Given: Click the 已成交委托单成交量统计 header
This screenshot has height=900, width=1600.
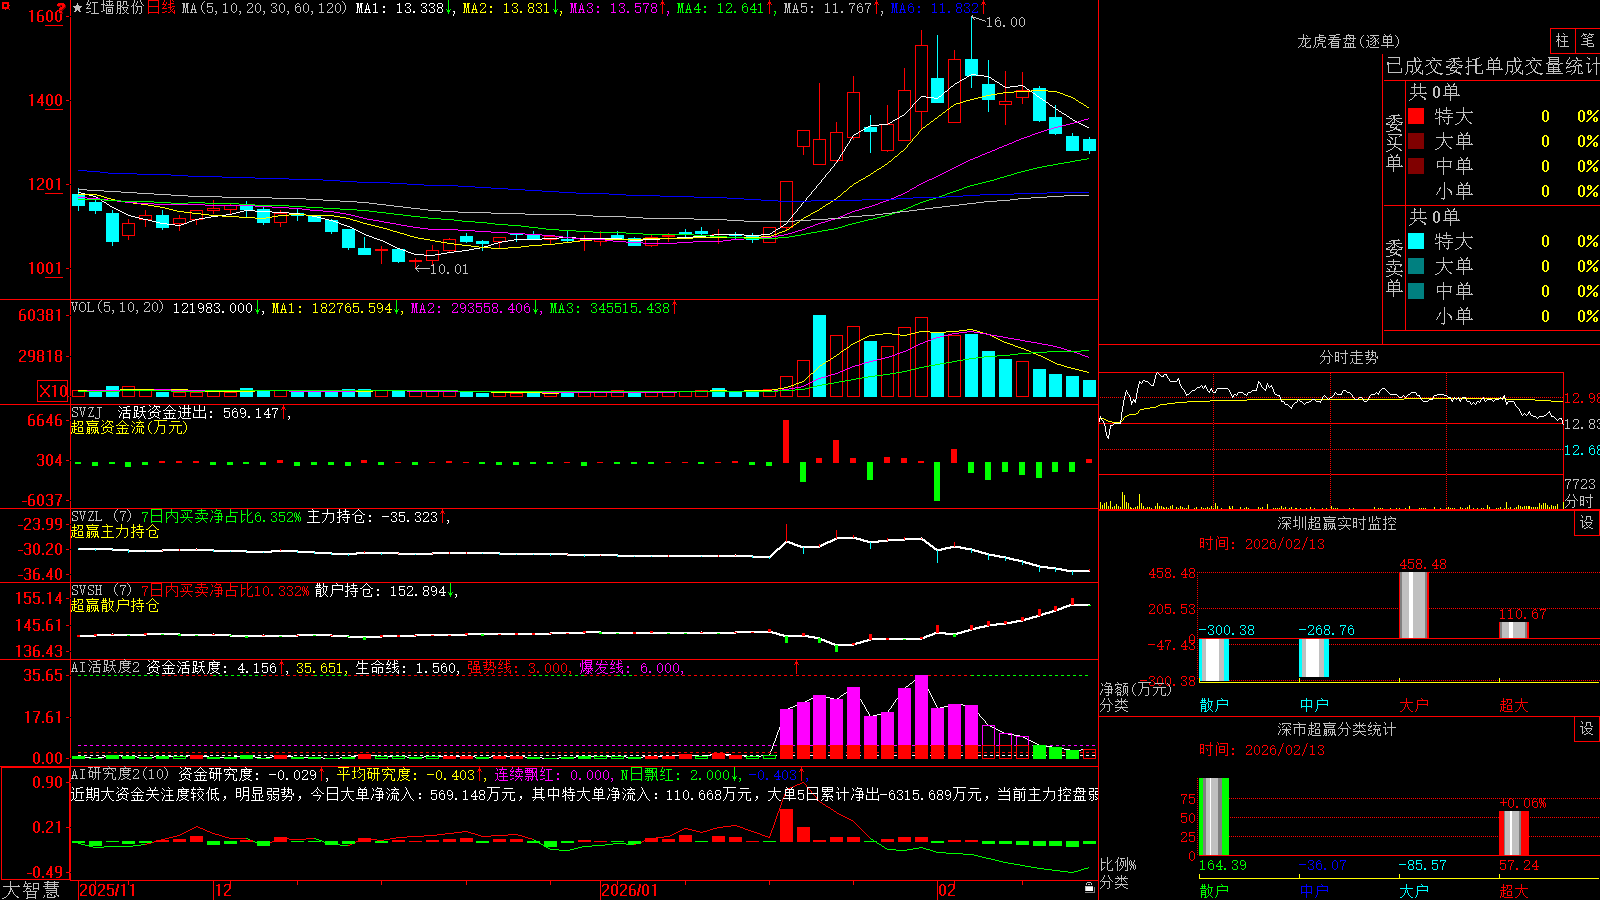Looking at the screenshot, I should pos(1492,66).
